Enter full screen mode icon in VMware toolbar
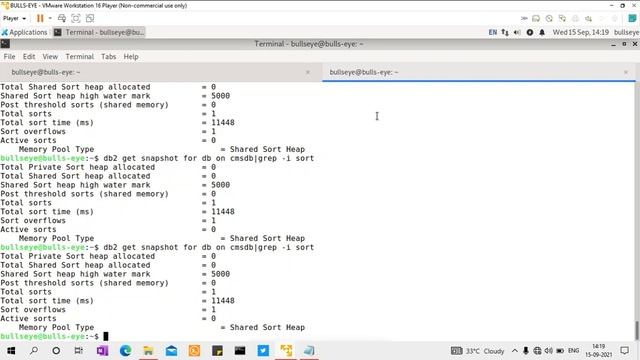 click(x=76, y=18)
